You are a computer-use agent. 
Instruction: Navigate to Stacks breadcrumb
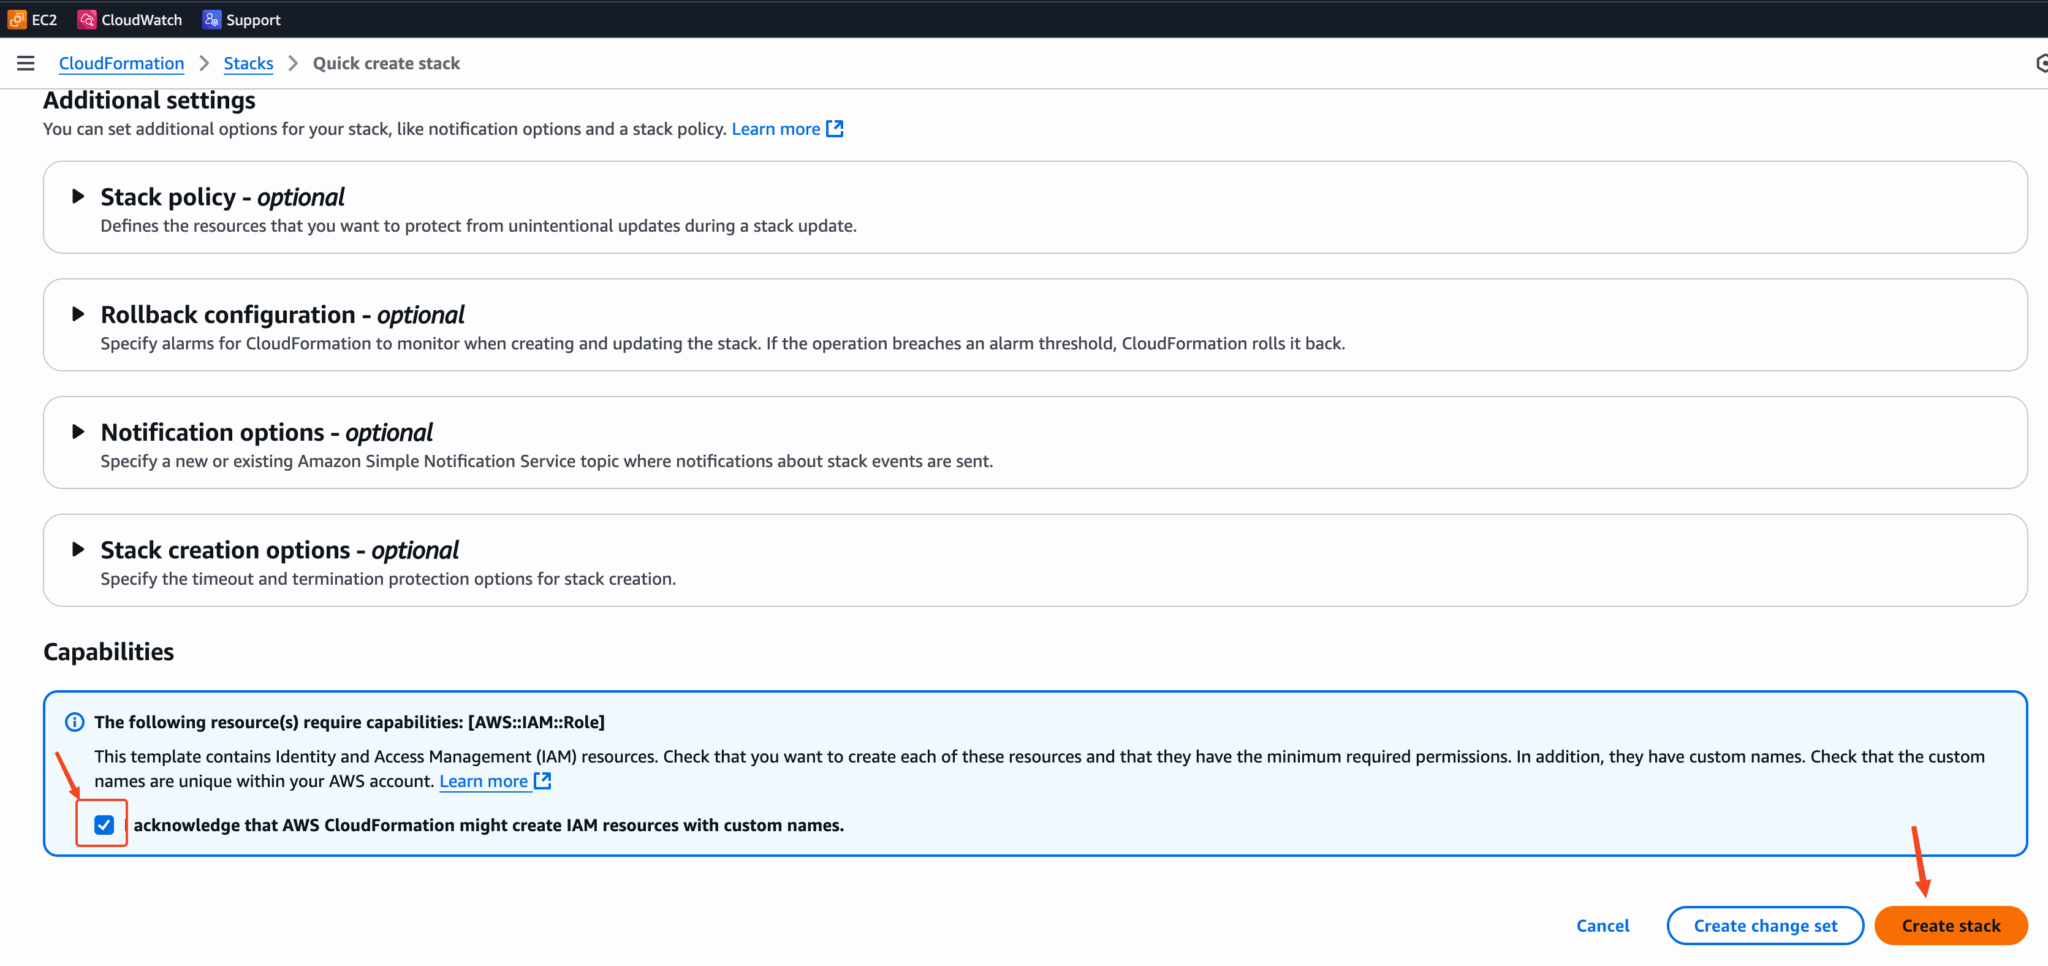pos(248,63)
